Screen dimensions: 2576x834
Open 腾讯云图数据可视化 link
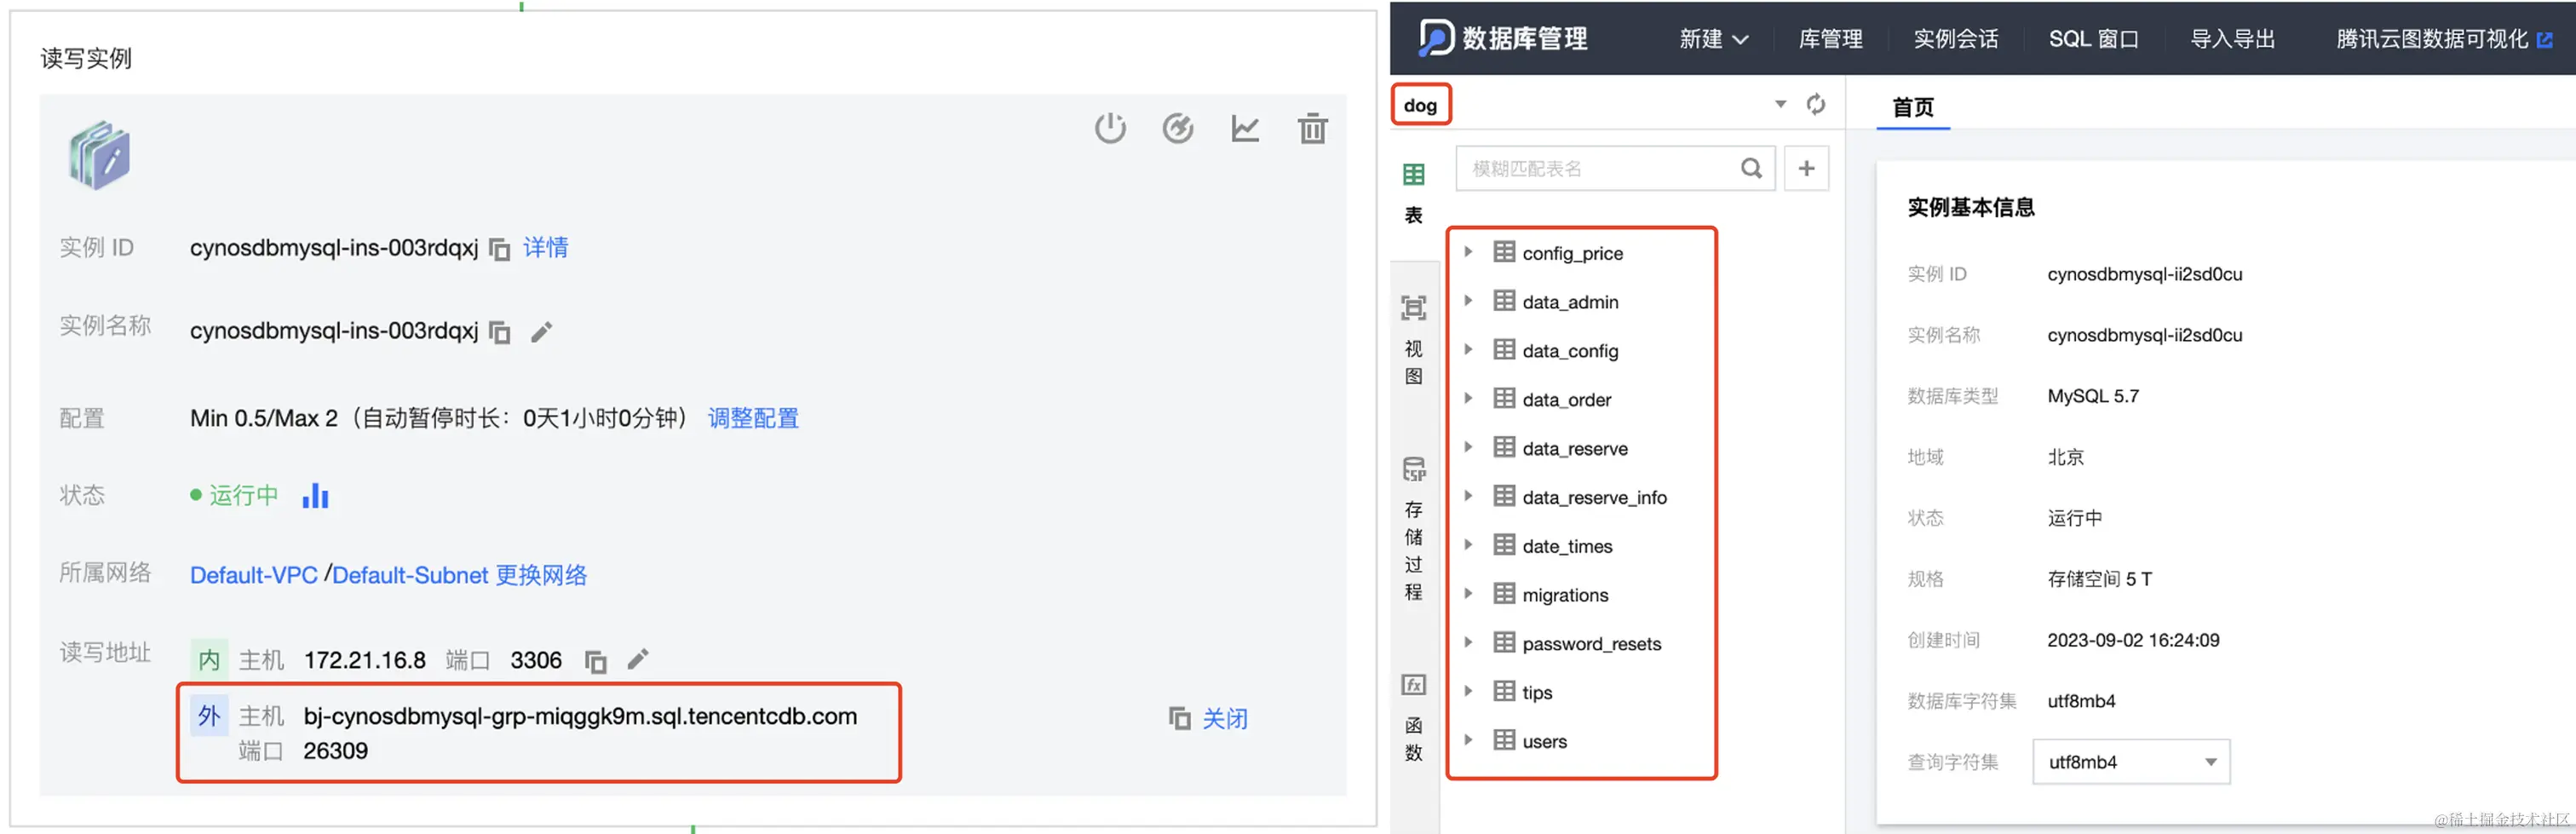[x=2431, y=39]
